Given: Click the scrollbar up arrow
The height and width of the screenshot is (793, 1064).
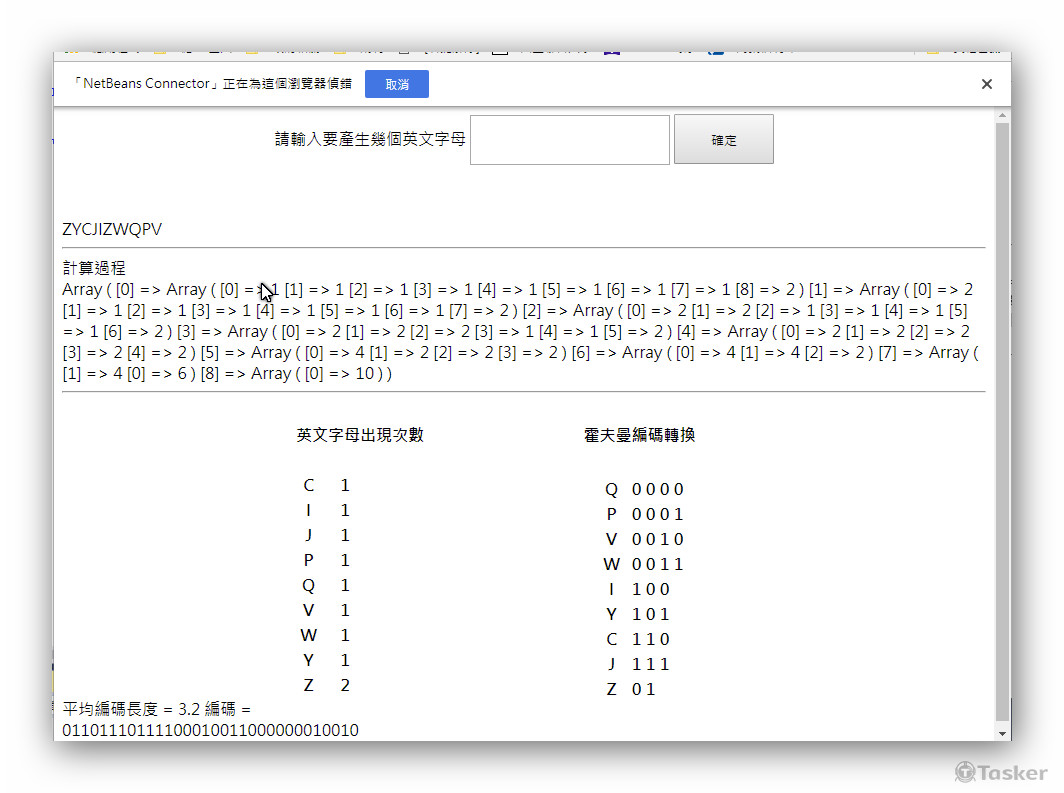Looking at the screenshot, I should [x=1002, y=116].
